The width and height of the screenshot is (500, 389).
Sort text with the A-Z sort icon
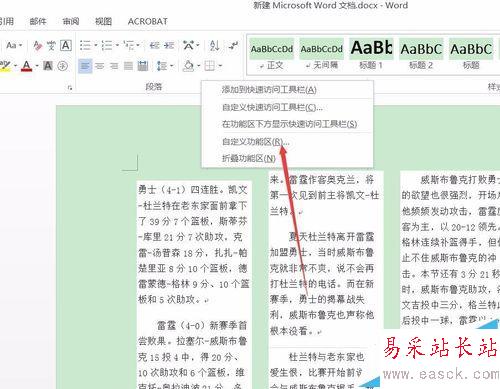pyautogui.click(x=214, y=45)
